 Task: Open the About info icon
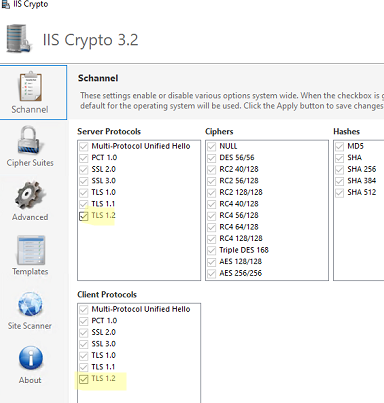click(31, 358)
